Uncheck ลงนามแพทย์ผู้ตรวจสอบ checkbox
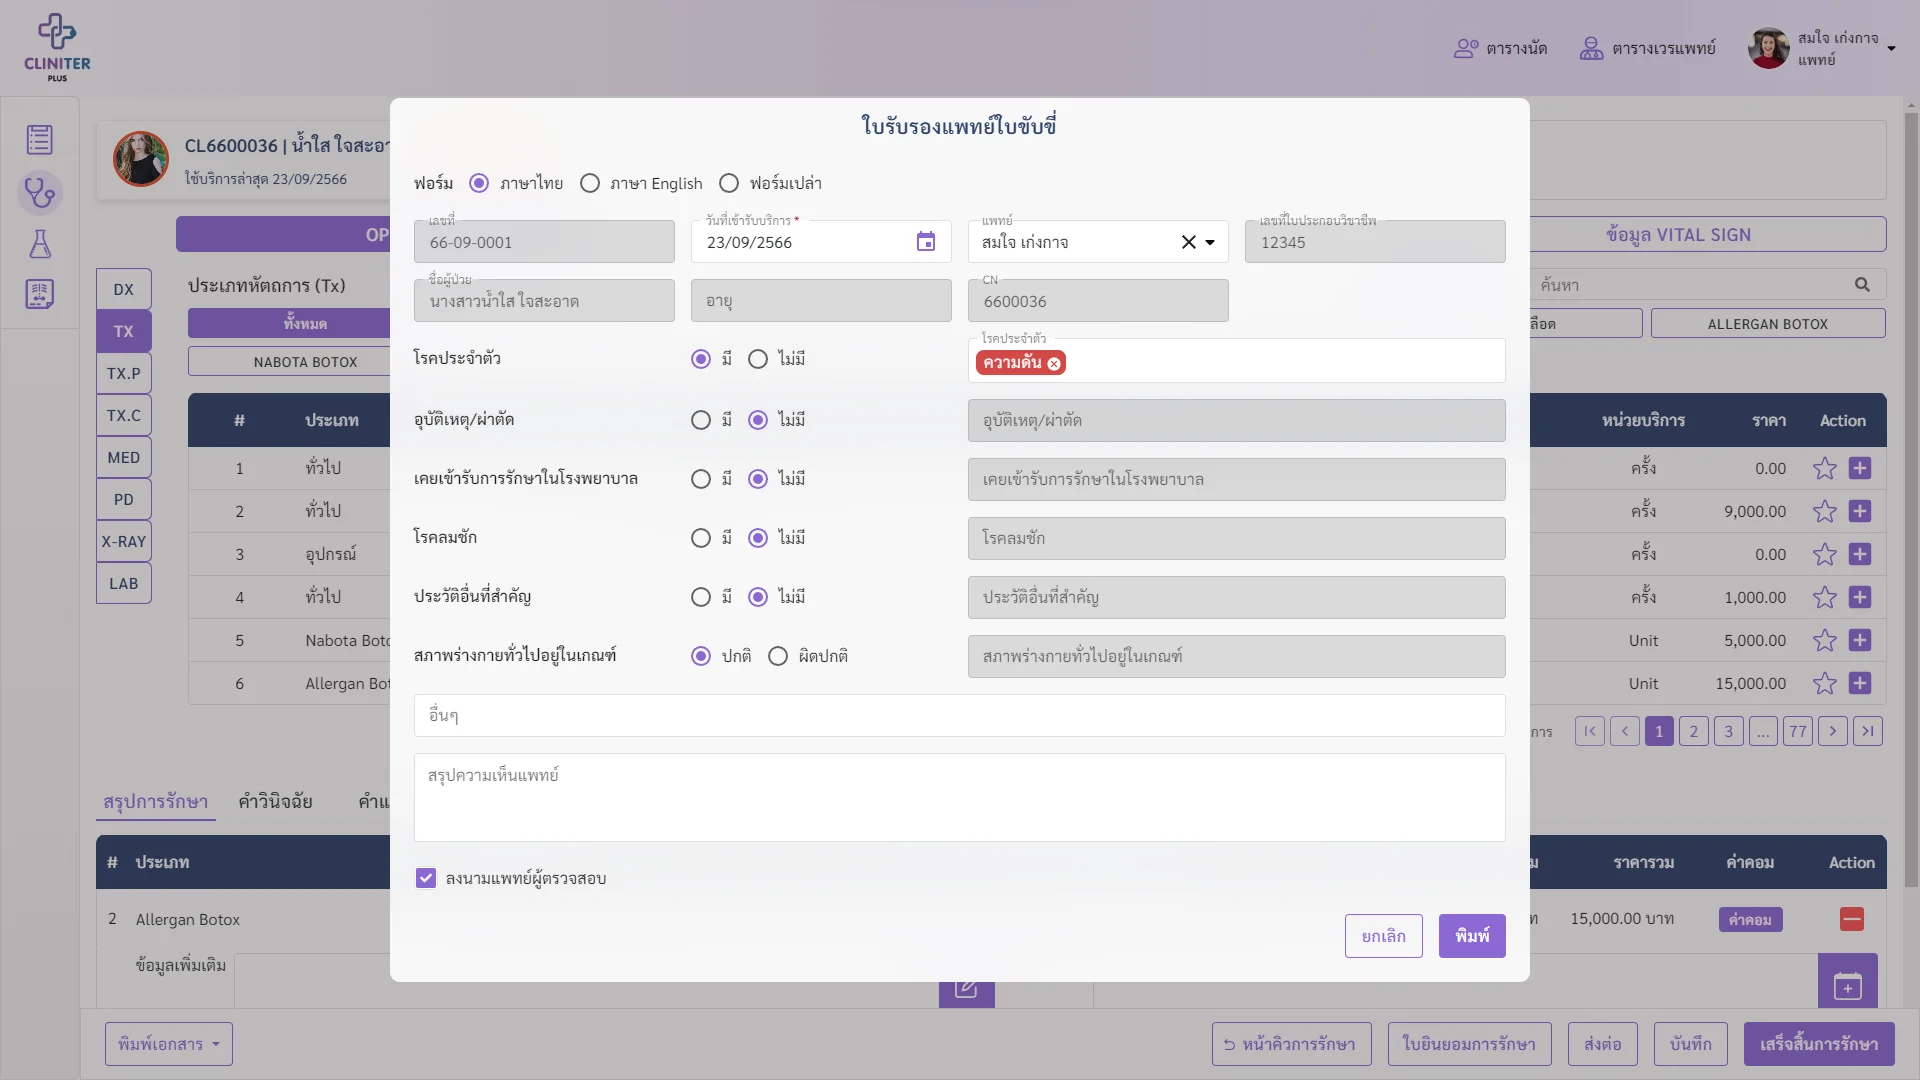Screen dimensions: 1920x1080 426,878
